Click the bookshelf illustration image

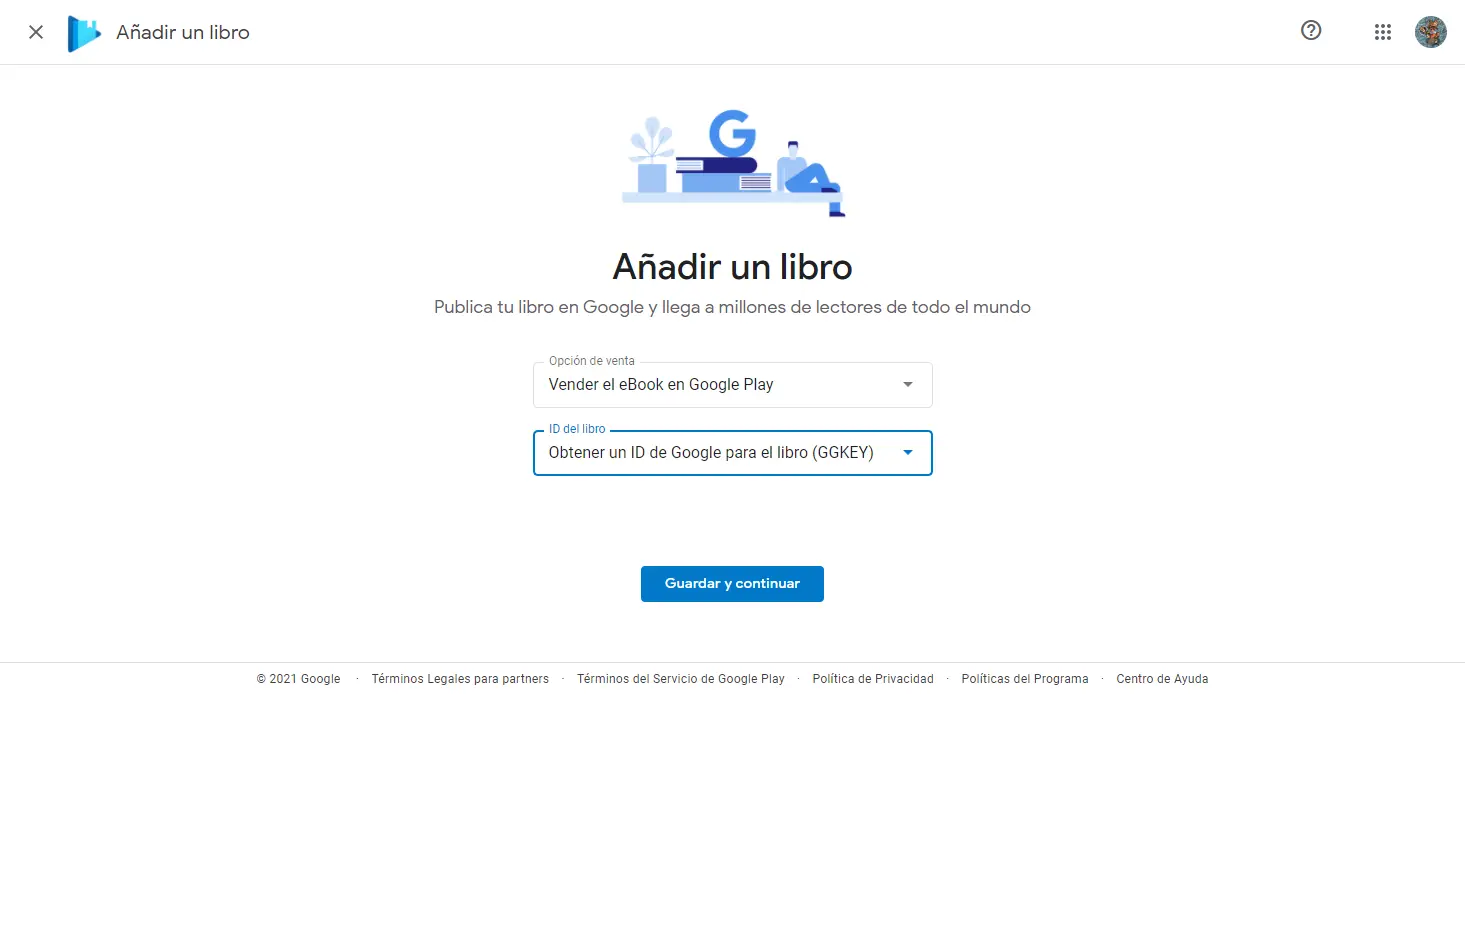pyautogui.click(x=733, y=162)
